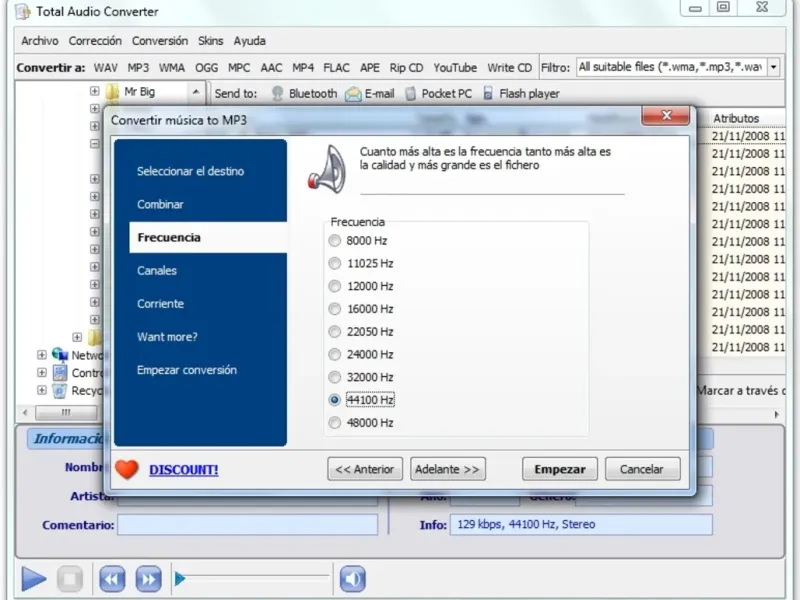Expand the Network tree node
The width and height of the screenshot is (800, 600).
[x=42, y=355]
